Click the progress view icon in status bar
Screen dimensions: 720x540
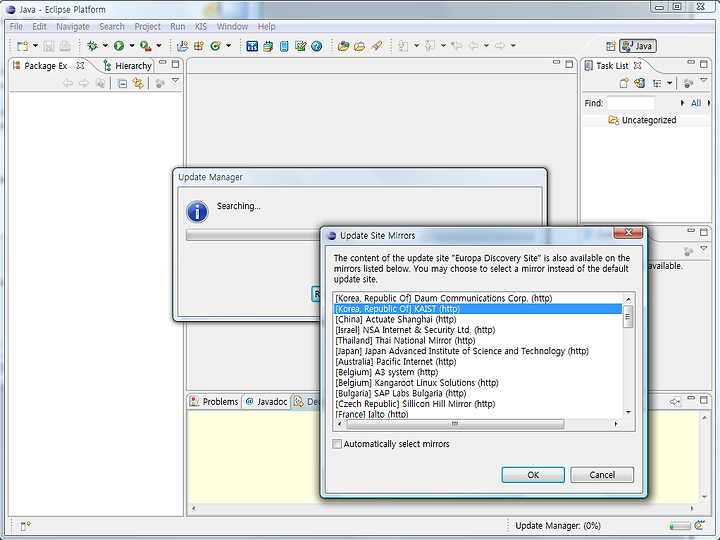click(699, 525)
